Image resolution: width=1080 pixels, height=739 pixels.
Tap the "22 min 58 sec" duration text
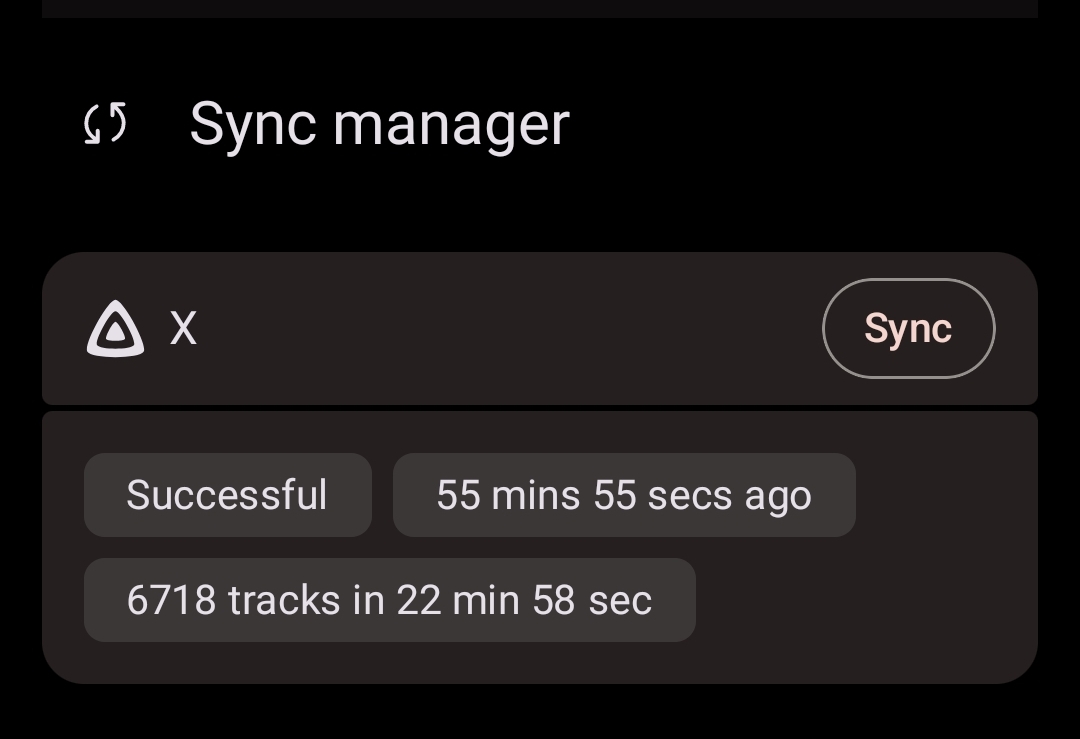point(524,600)
